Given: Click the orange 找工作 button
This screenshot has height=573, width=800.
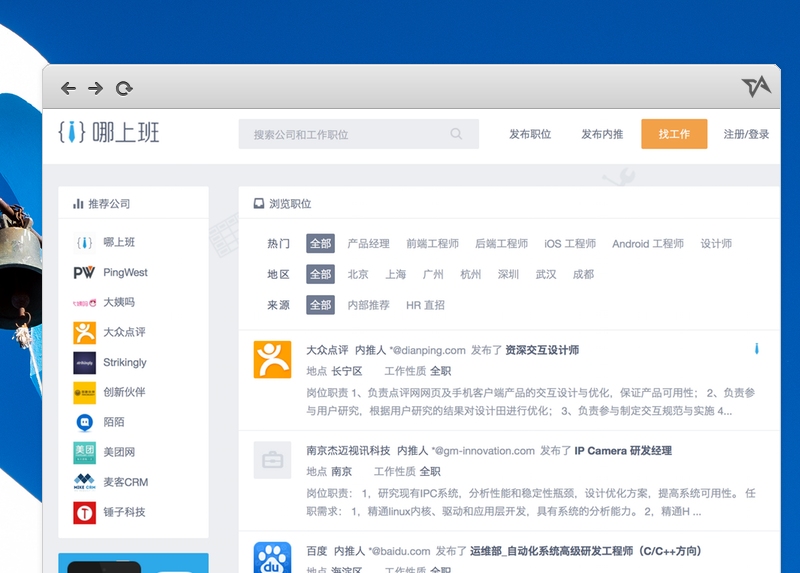Looking at the screenshot, I should coord(674,134).
